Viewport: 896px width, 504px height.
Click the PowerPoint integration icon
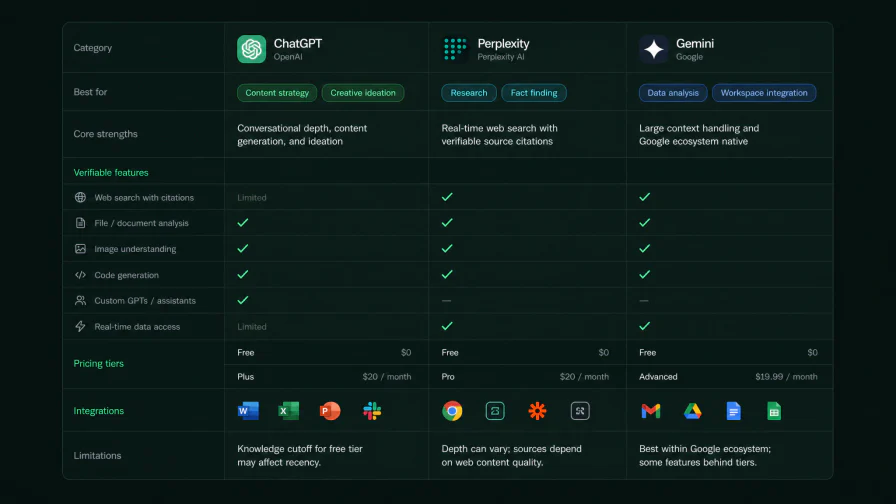point(330,411)
